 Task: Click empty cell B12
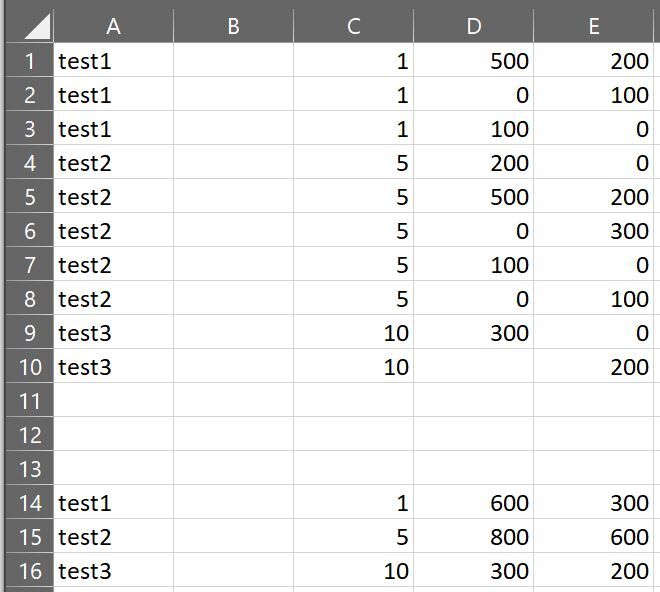pos(234,434)
